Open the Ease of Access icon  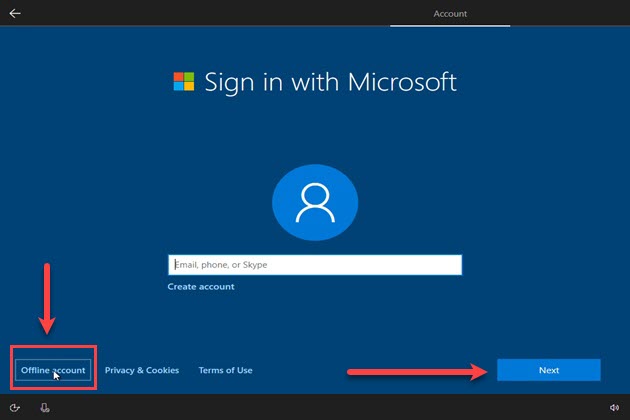pos(14,408)
